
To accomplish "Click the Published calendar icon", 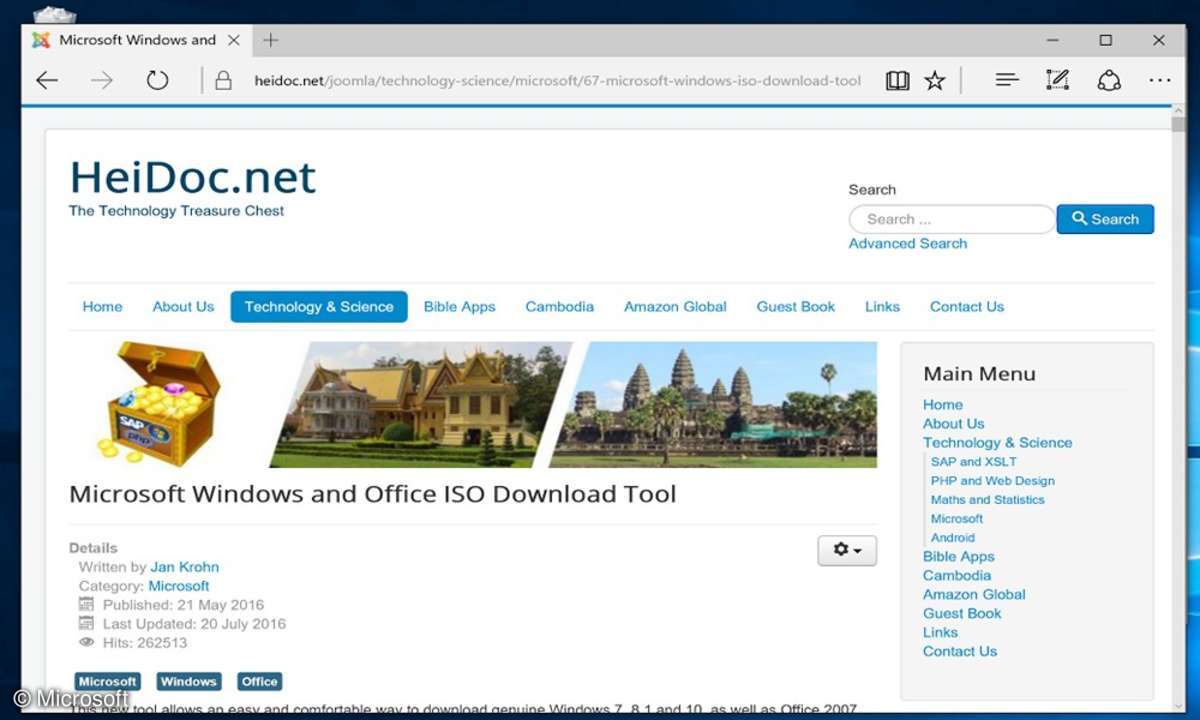I will tap(87, 605).
